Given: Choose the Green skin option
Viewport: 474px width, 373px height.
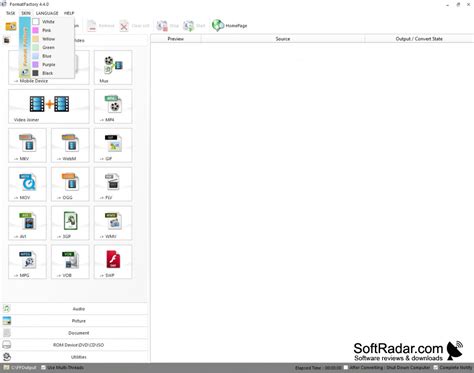Looking at the screenshot, I should tap(52, 47).
